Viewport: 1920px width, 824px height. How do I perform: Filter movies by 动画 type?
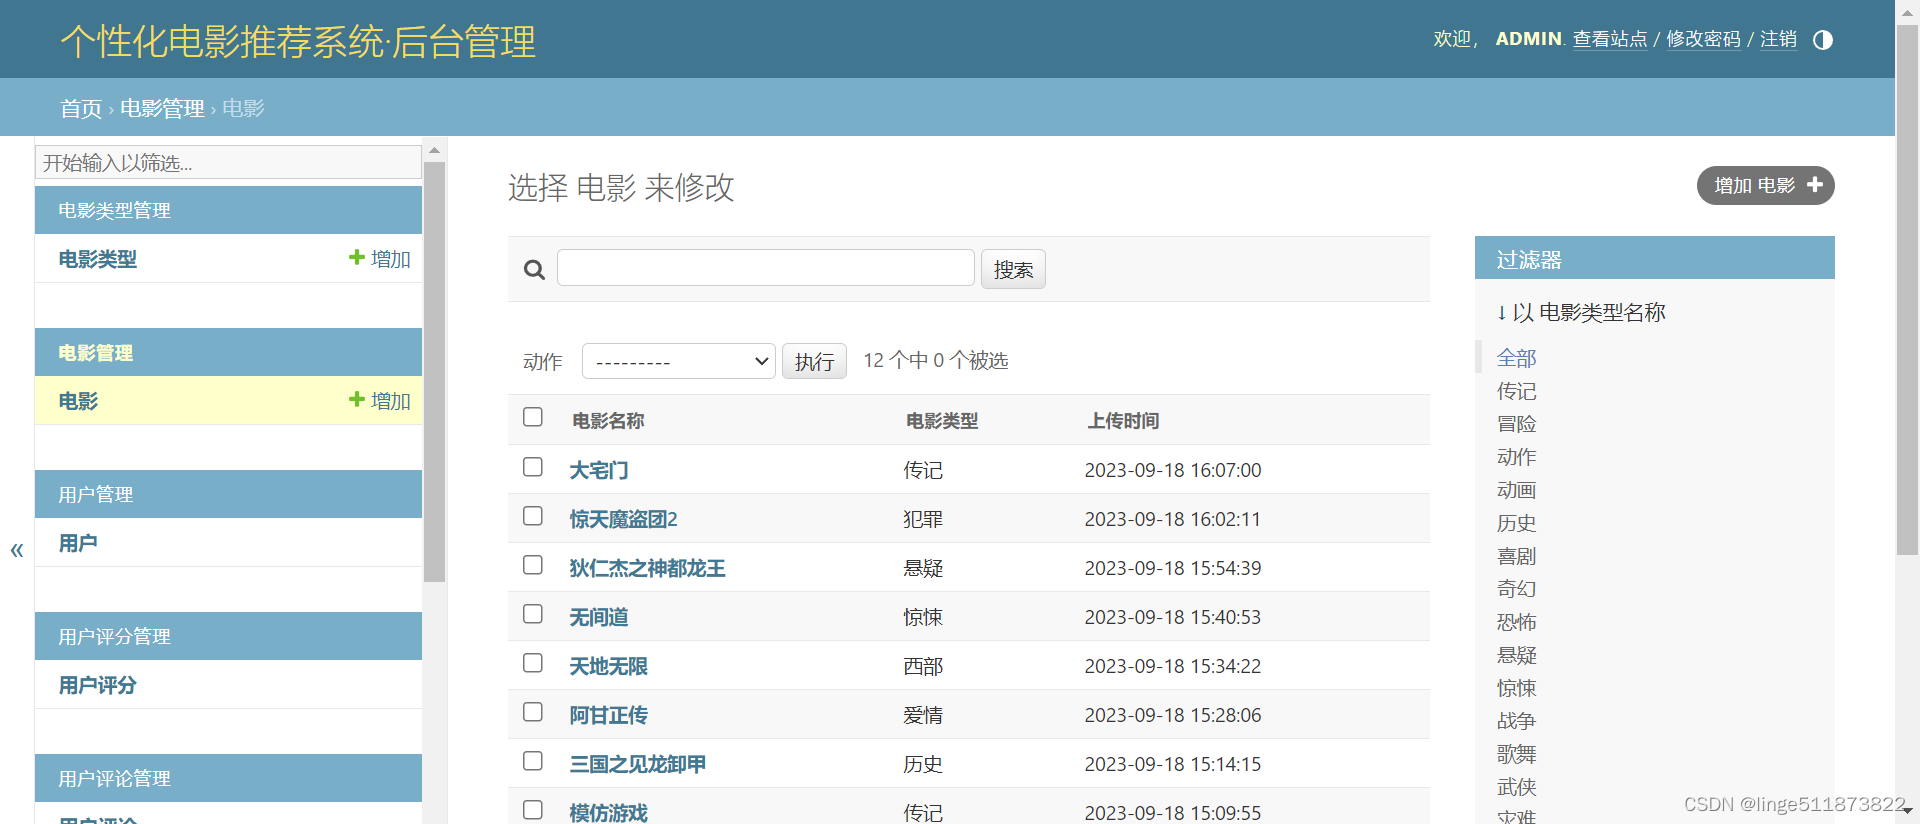click(x=1516, y=490)
